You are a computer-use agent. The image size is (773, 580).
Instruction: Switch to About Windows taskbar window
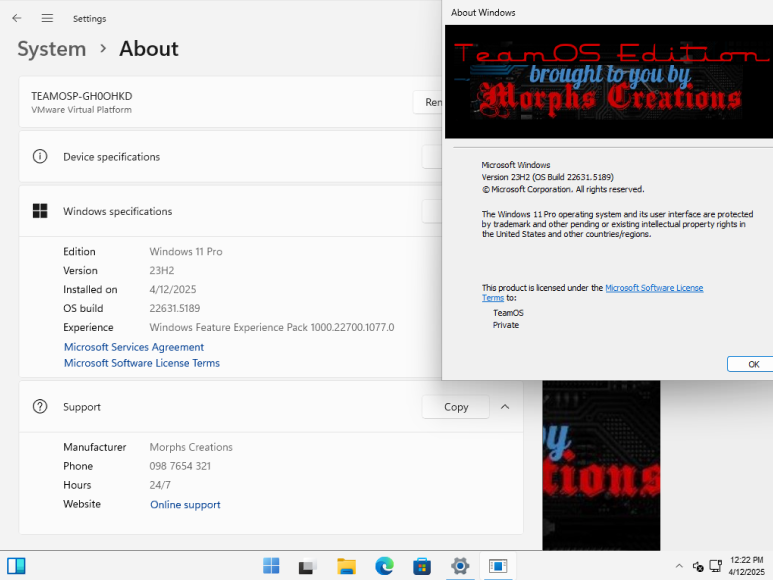click(498, 566)
